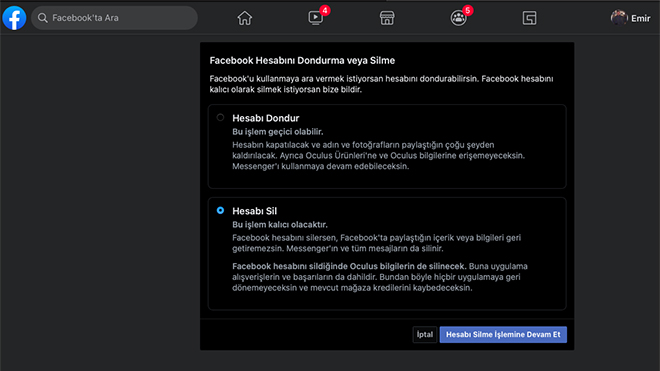Click the Hesabı Sil heading text
The height and width of the screenshot is (371, 660).
click(x=255, y=211)
